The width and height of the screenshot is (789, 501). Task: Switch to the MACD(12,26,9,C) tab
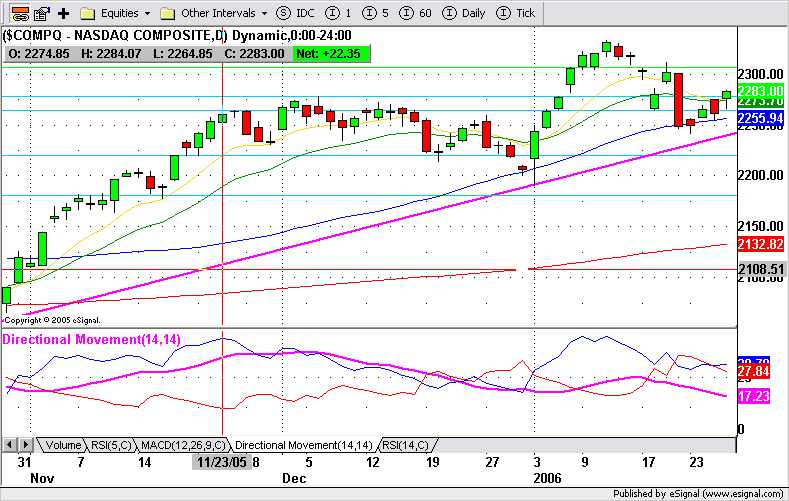point(183,445)
